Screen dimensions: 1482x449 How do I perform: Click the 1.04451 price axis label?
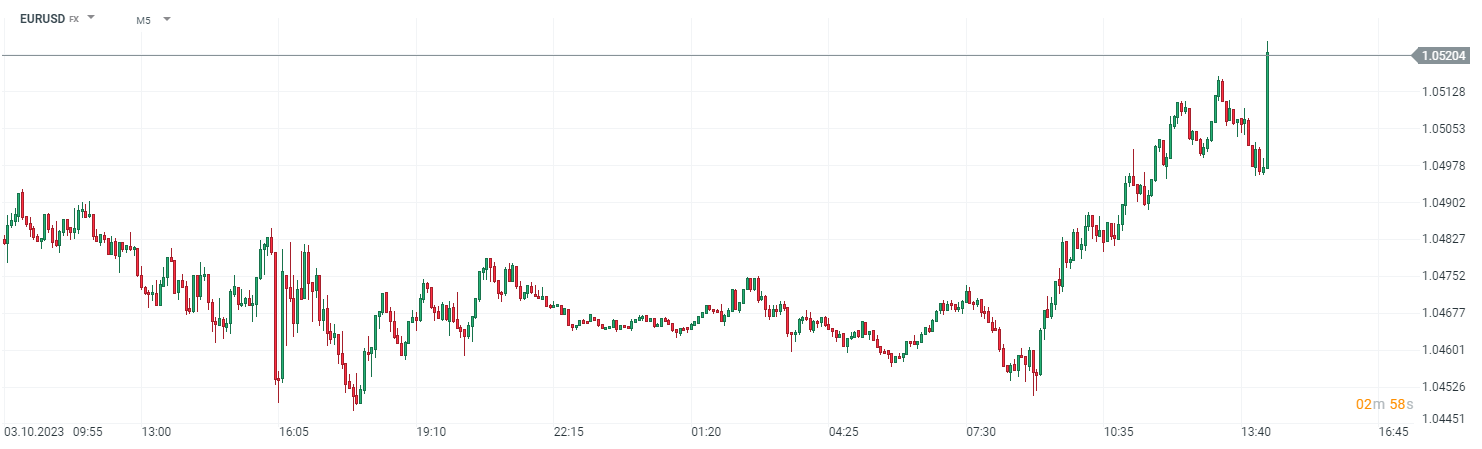click(x=1443, y=419)
